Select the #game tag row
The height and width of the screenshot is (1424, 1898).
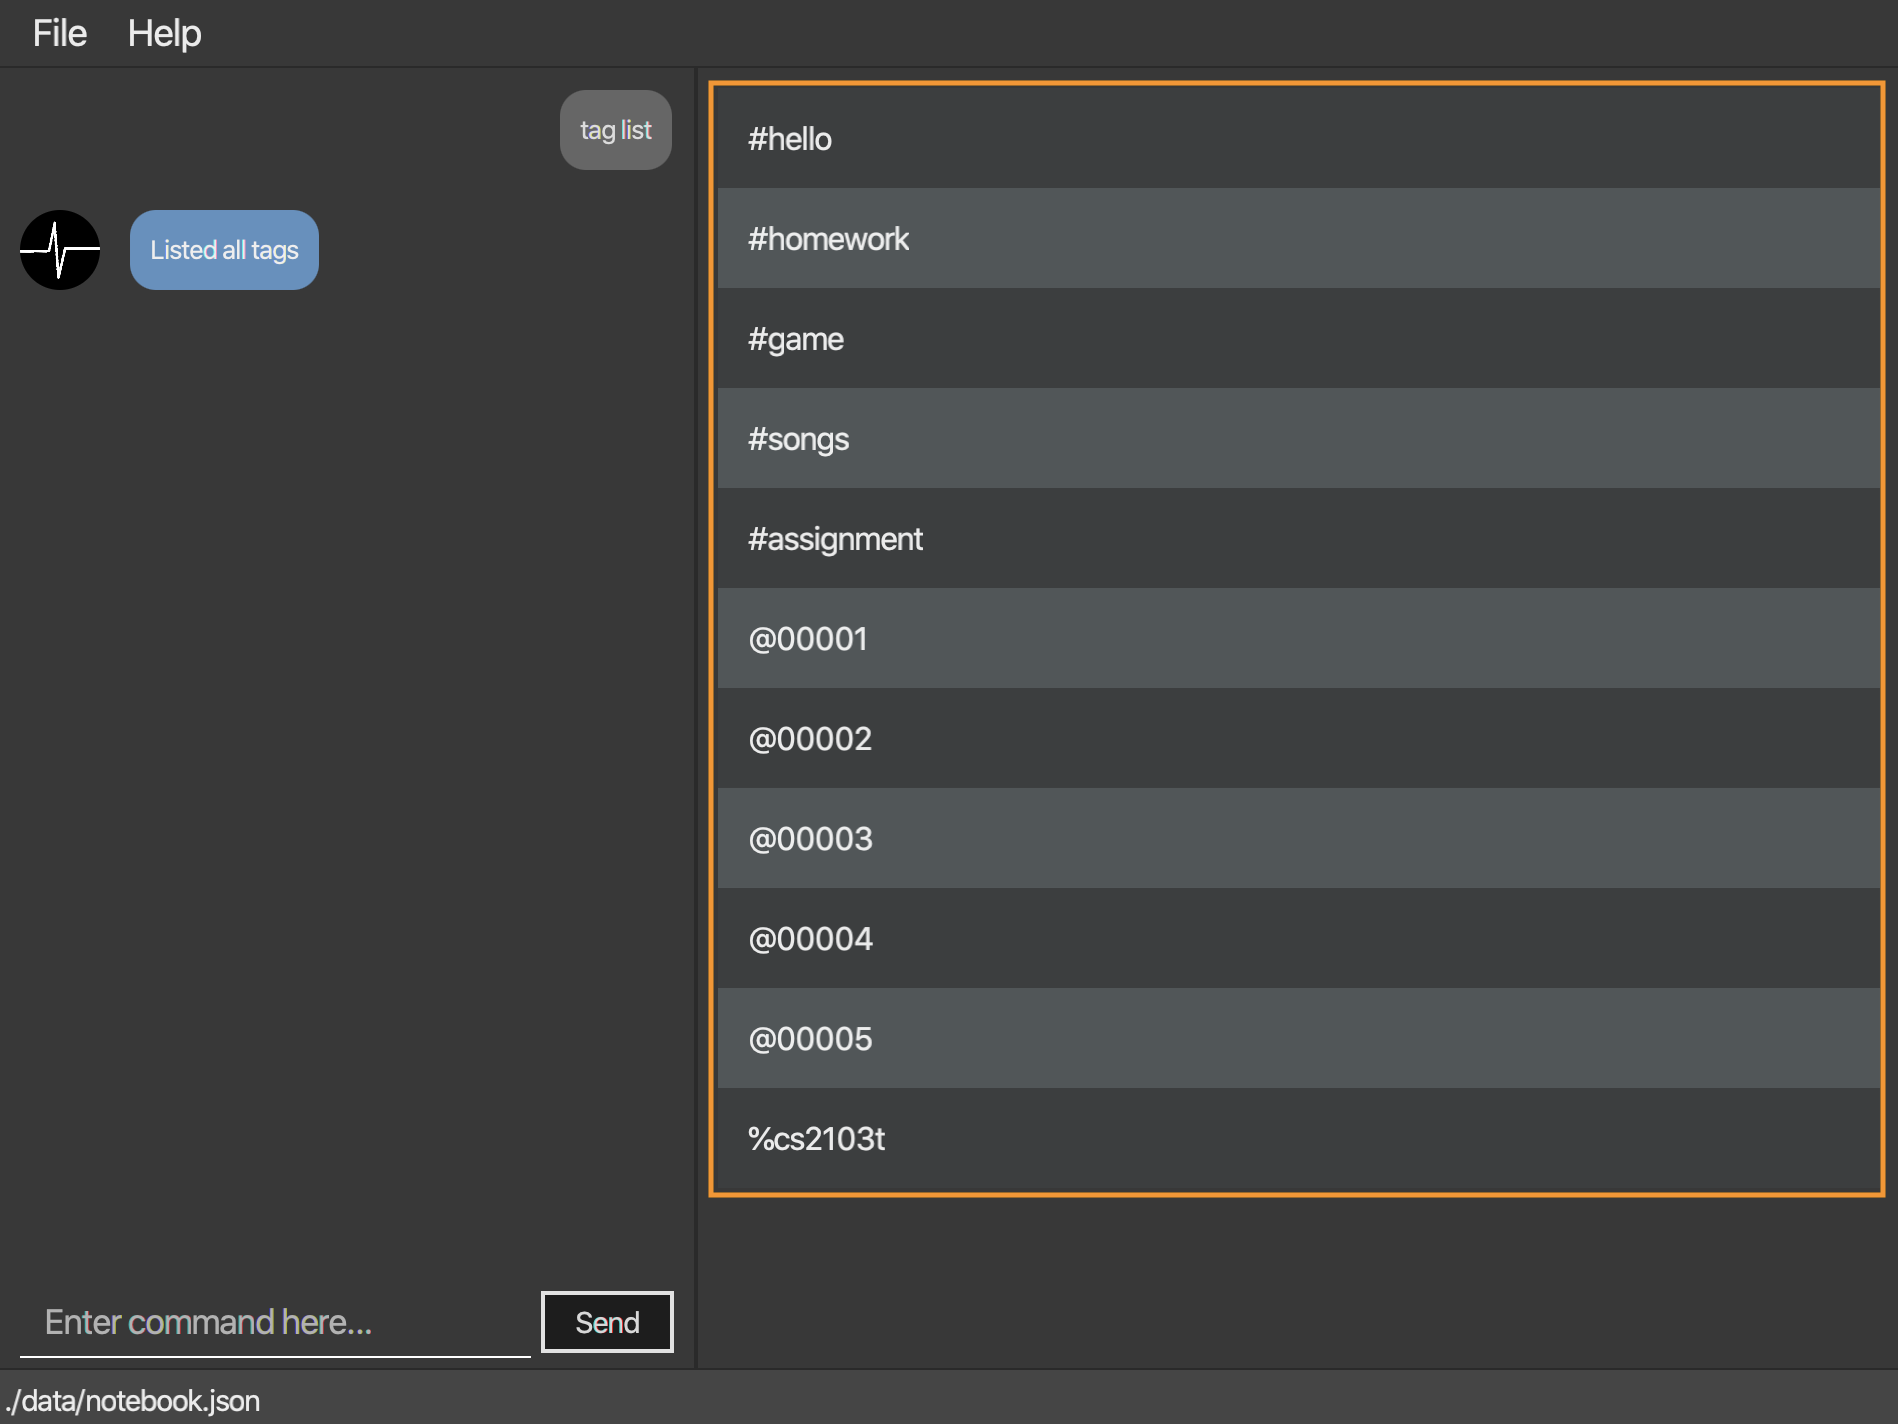1298,338
